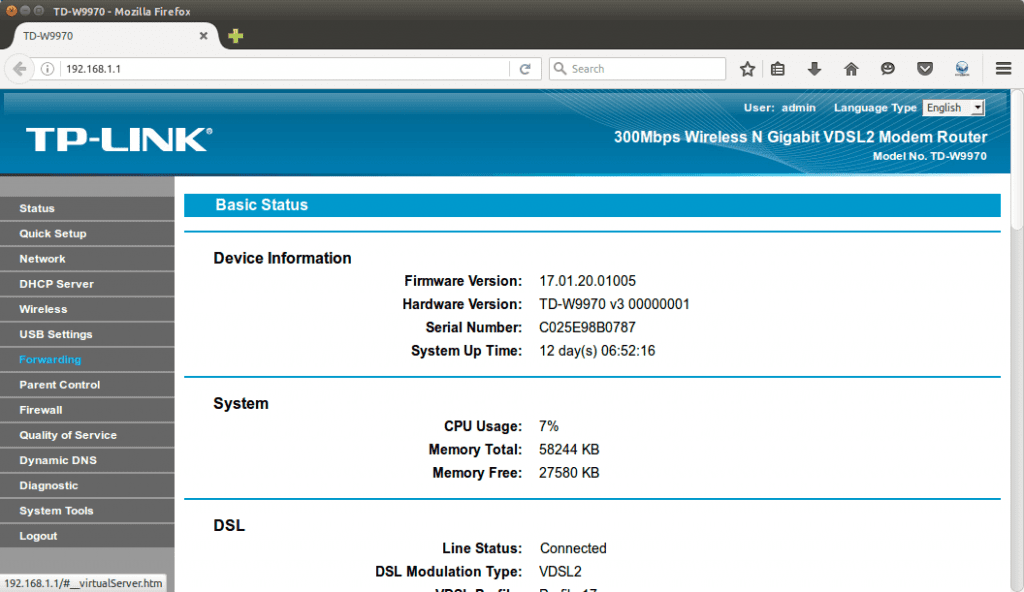Click the TP-LINK logo

click(119, 139)
